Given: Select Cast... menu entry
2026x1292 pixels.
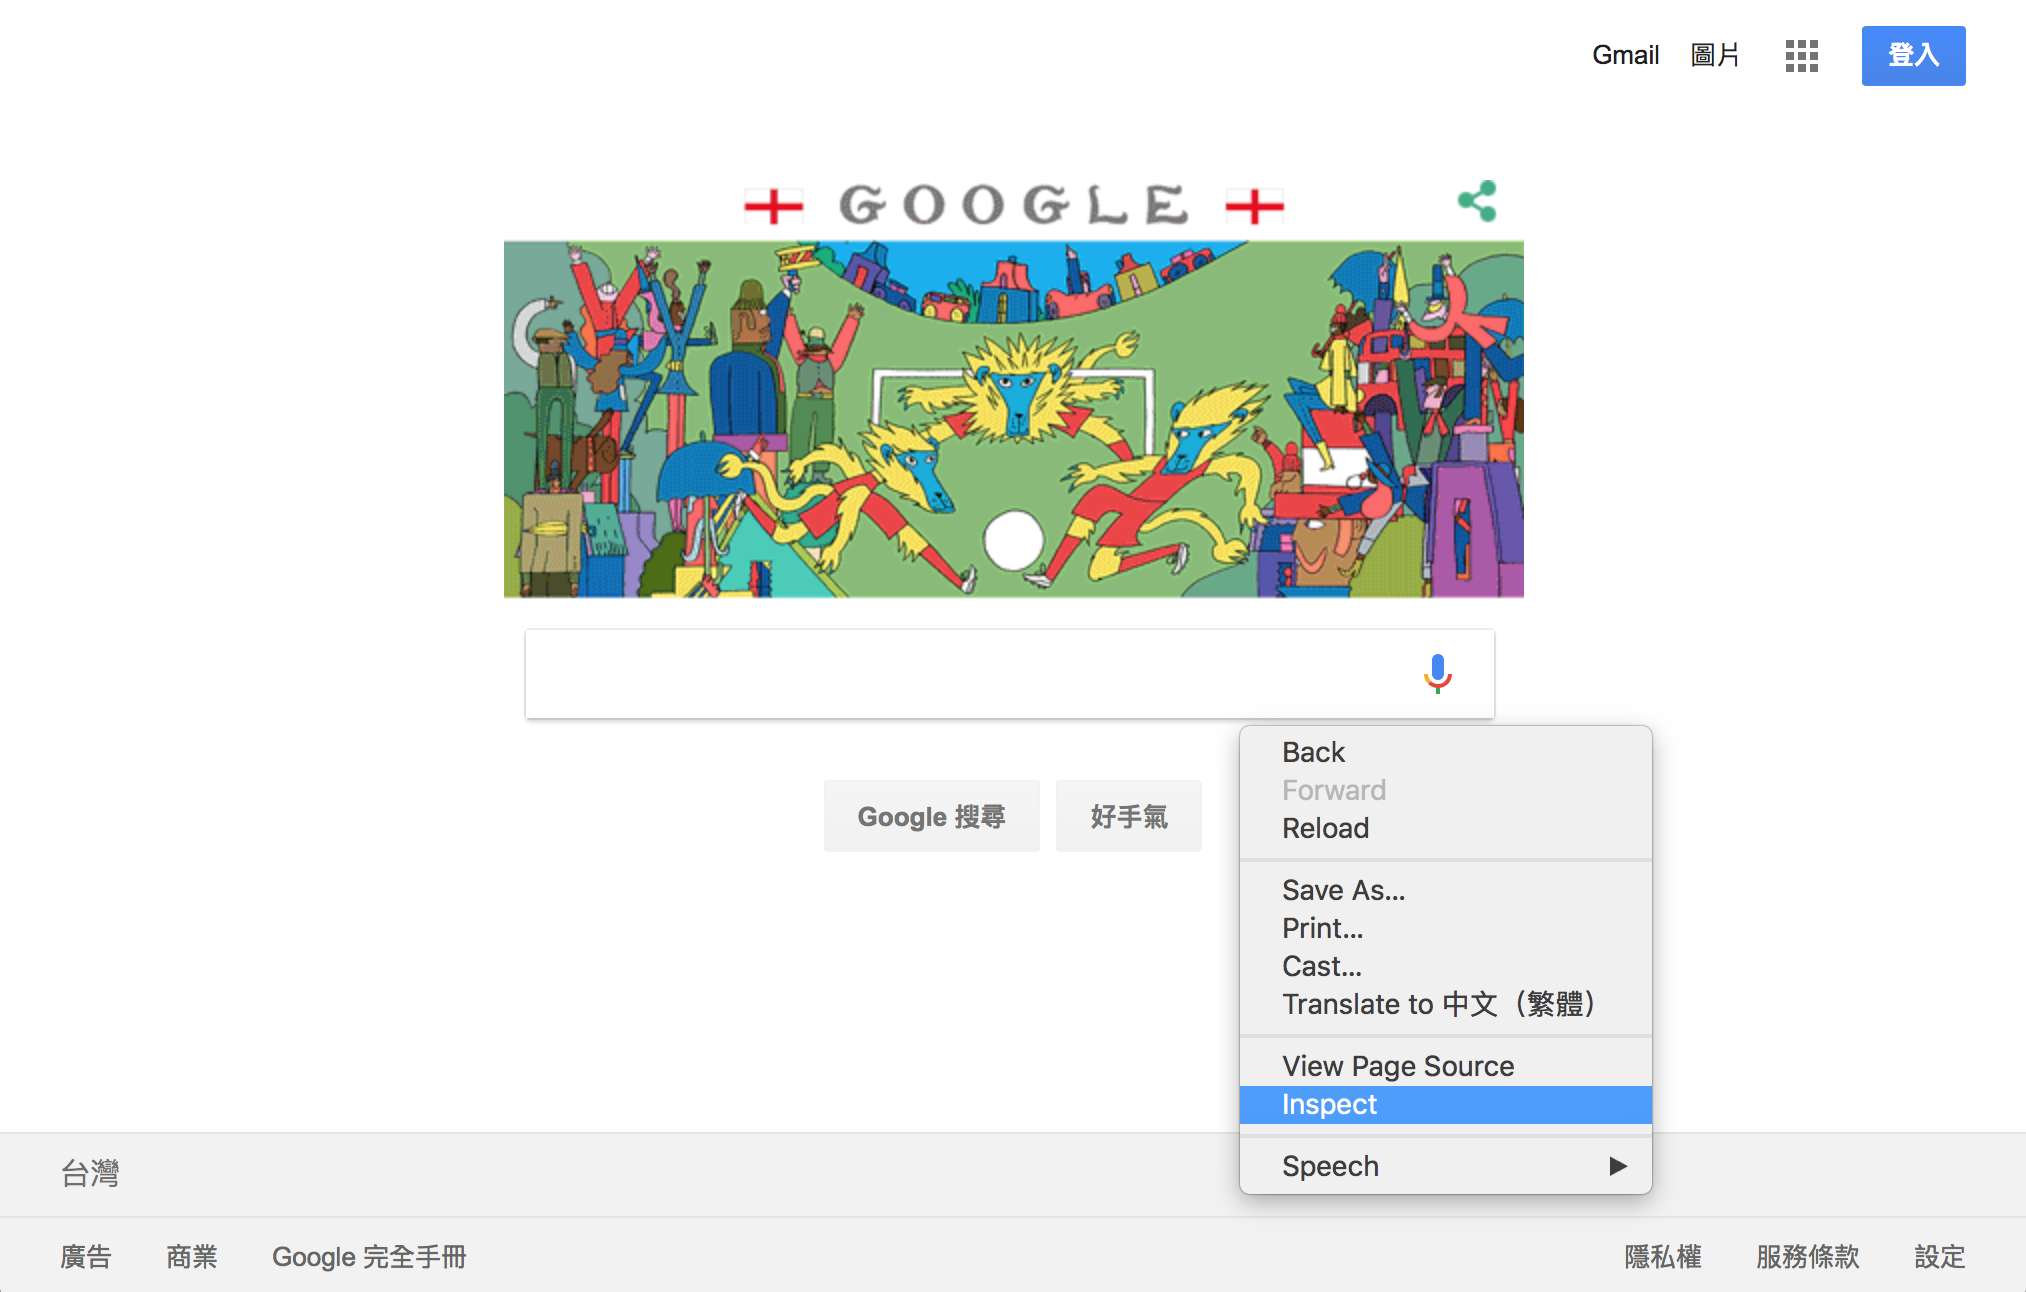Looking at the screenshot, I should pos(1321,966).
